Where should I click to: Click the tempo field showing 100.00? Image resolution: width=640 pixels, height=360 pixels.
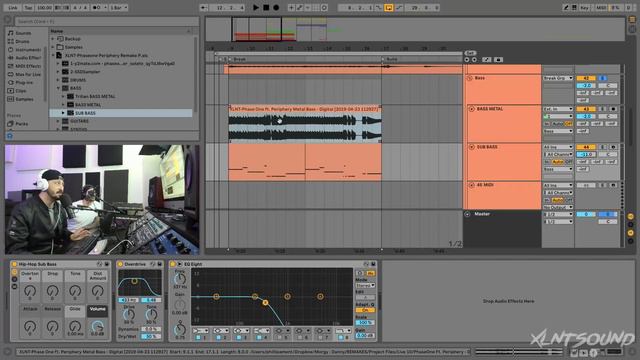[x=44, y=7]
